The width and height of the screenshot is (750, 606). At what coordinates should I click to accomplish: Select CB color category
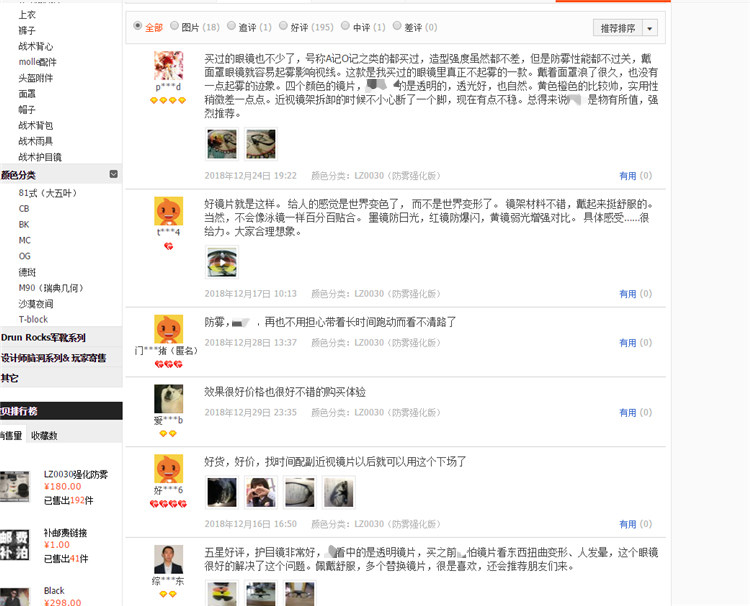coord(24,209)
